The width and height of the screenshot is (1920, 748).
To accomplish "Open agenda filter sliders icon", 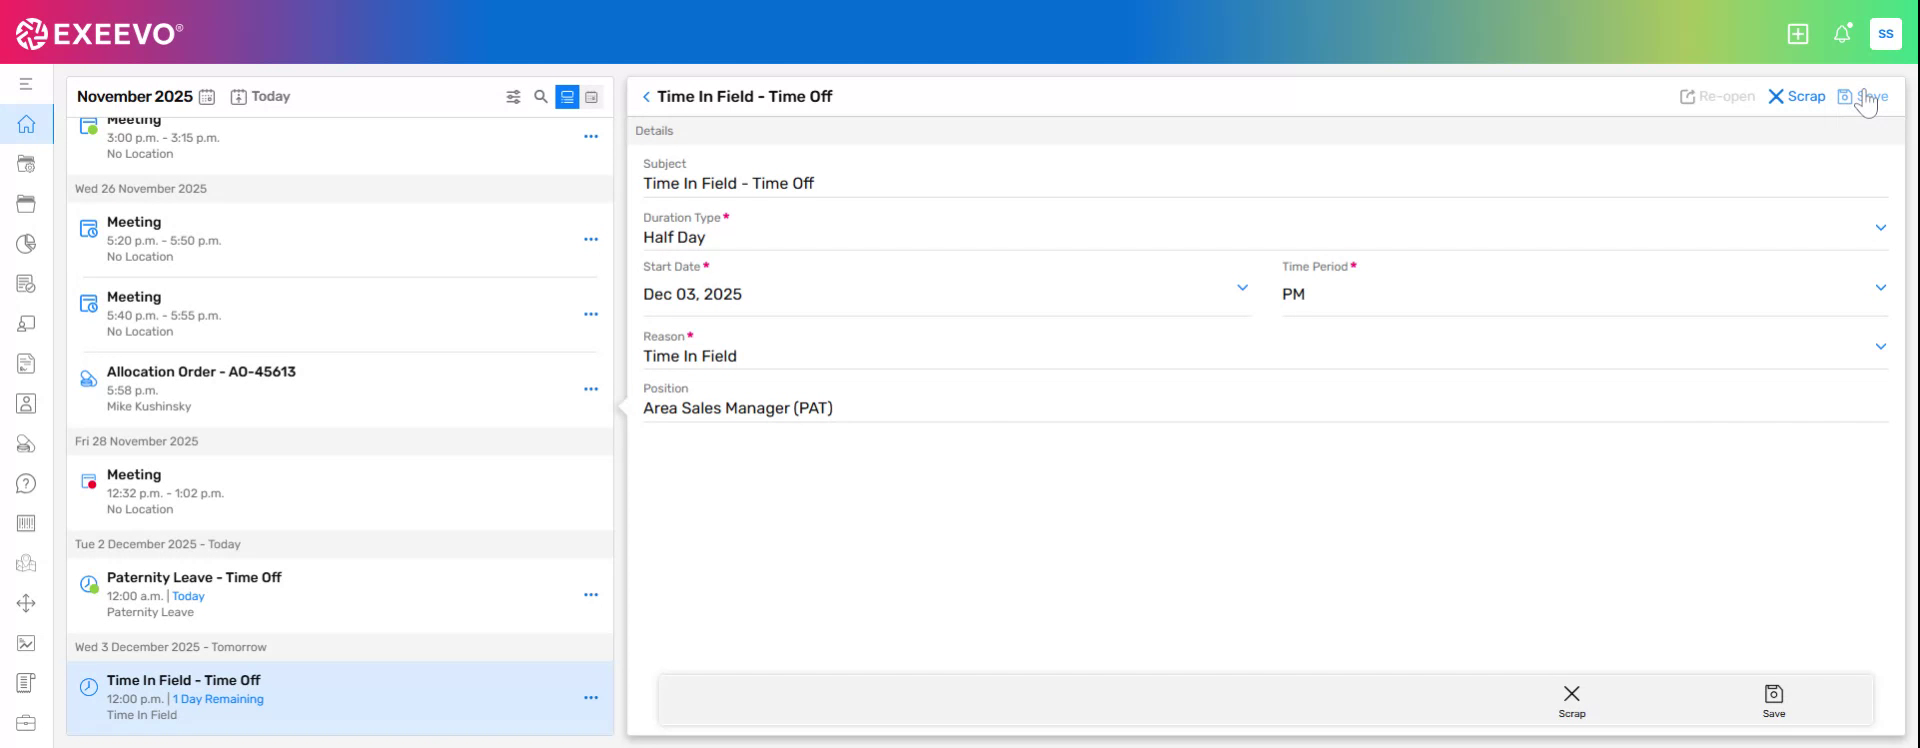I will click(513, 97).
